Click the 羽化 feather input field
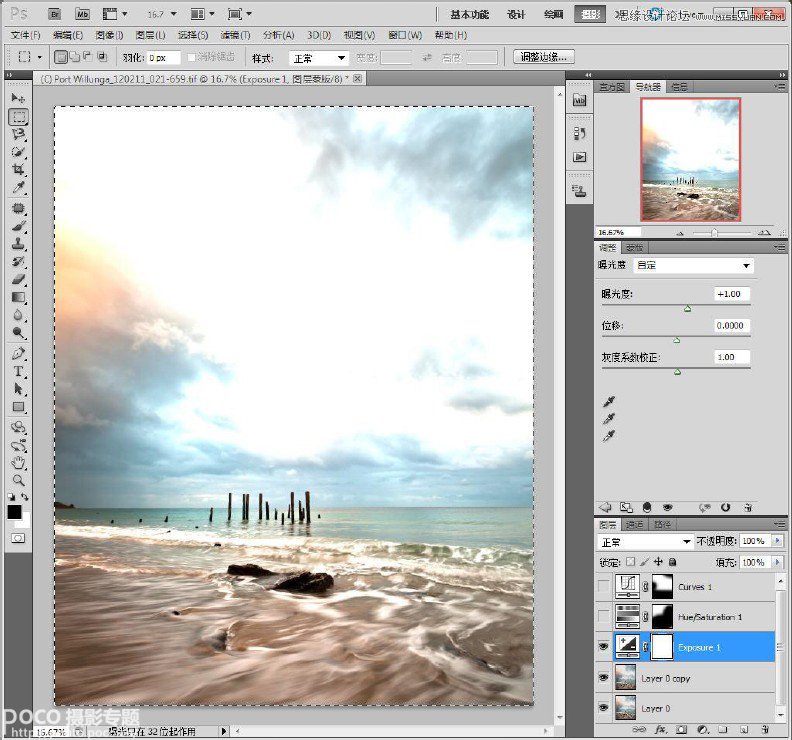 [x=164, y=58]
